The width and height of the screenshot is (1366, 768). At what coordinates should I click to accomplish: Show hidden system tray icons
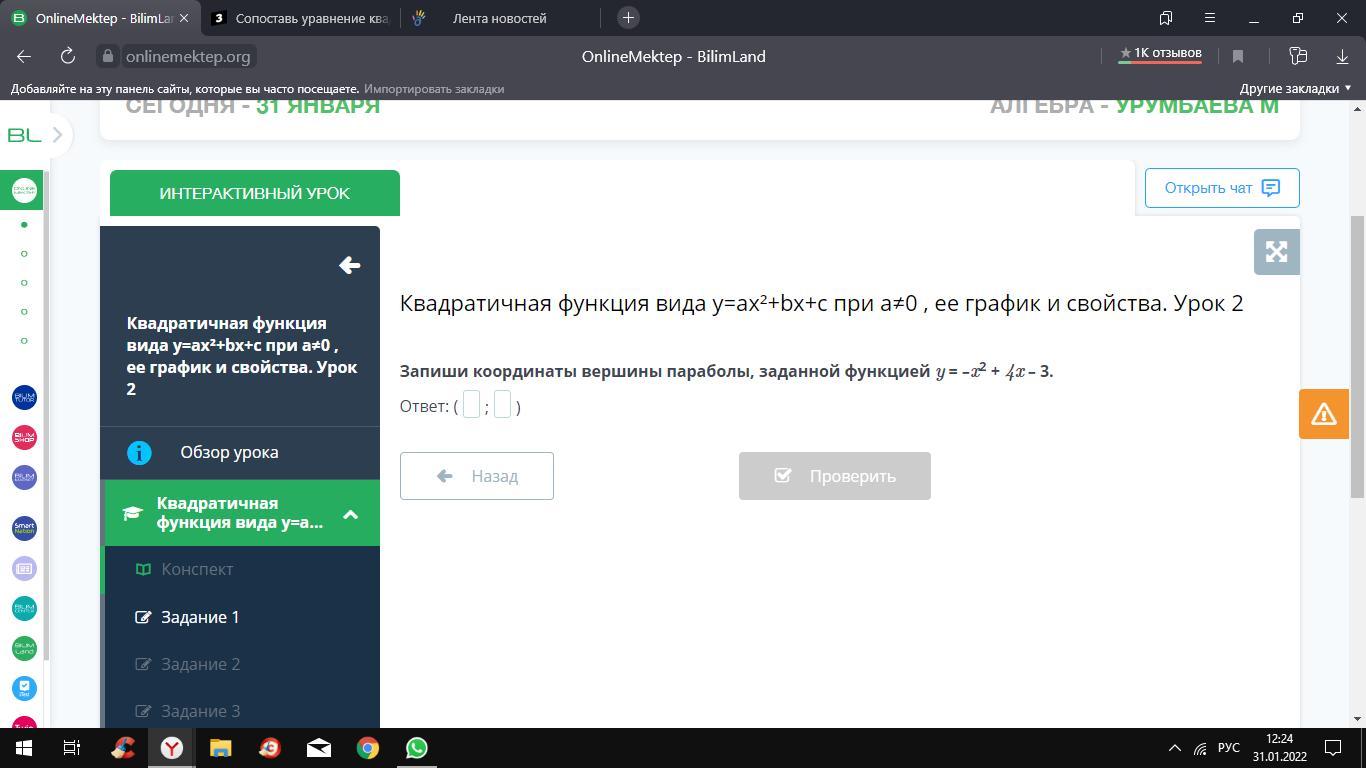point(1174,748)
